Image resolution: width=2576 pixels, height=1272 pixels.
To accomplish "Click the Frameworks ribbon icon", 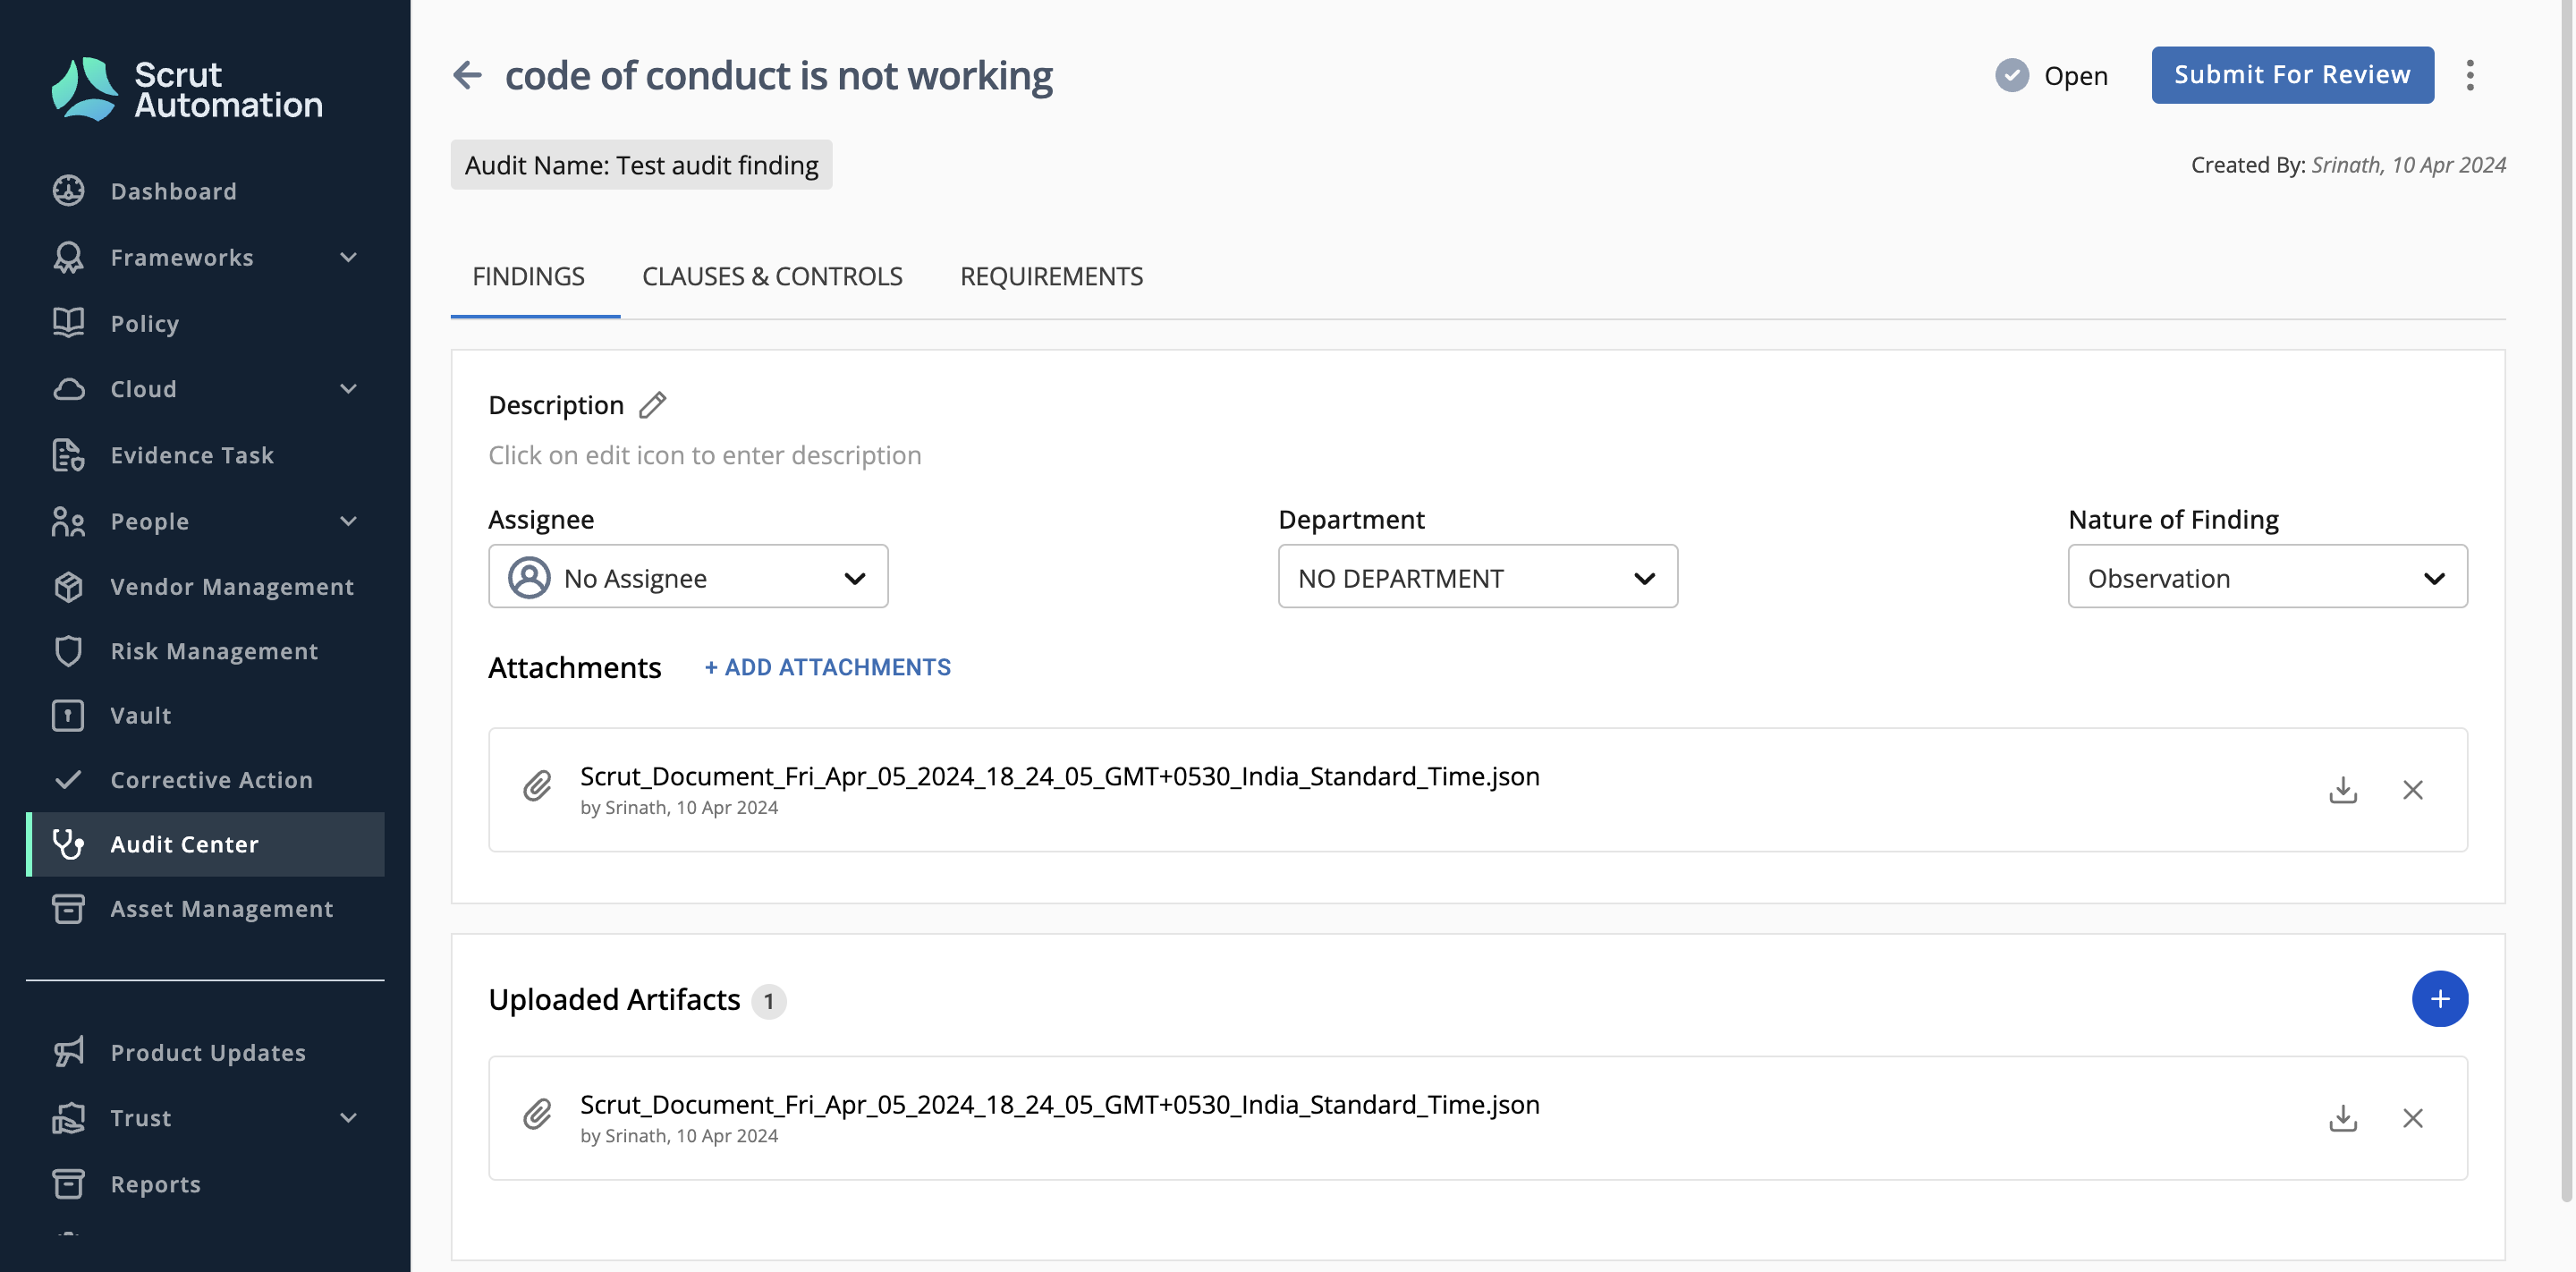I will click(68, 257).
